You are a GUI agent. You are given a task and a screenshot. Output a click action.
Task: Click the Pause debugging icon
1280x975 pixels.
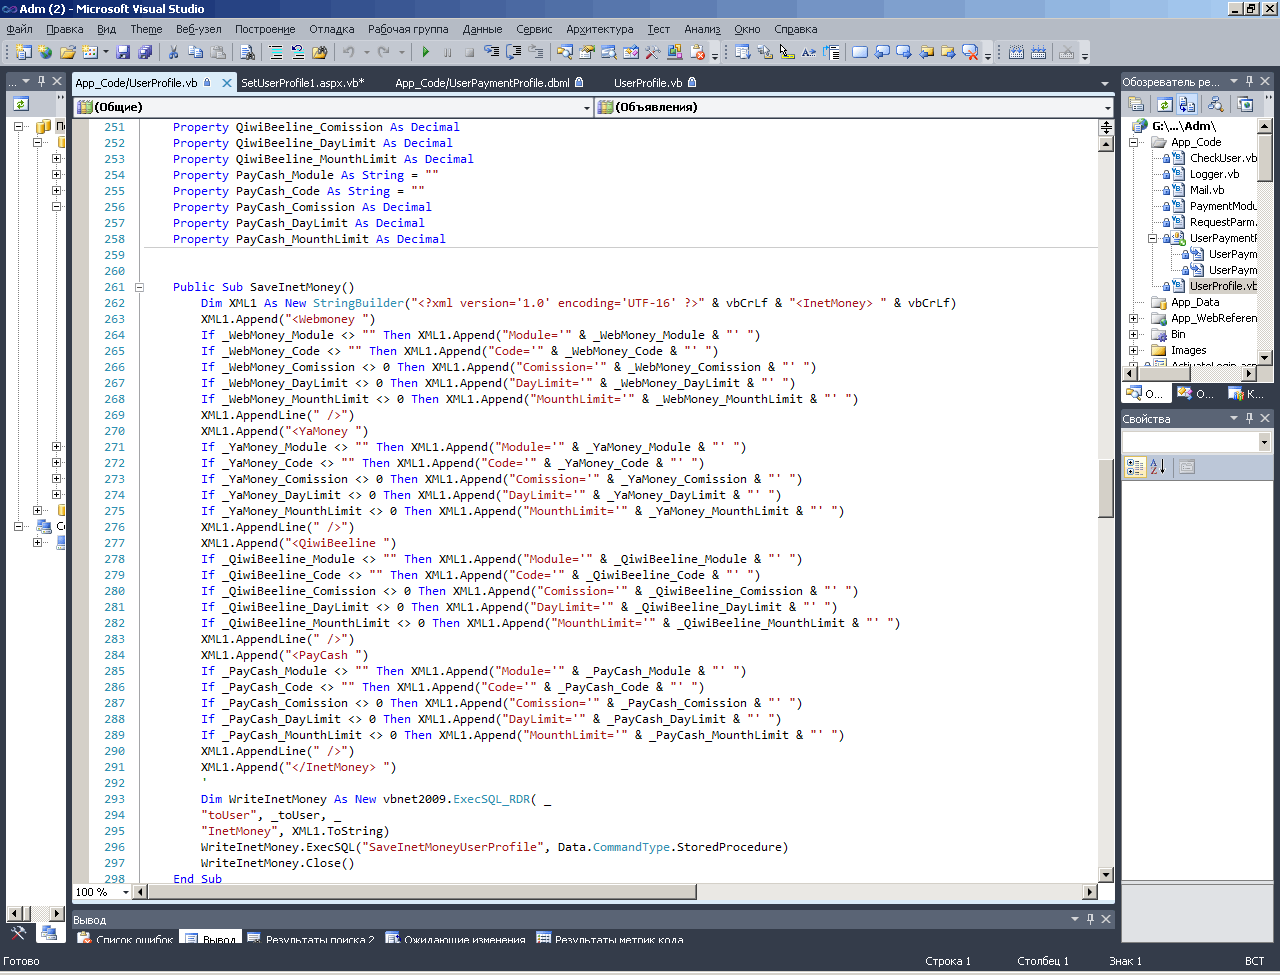447,52
